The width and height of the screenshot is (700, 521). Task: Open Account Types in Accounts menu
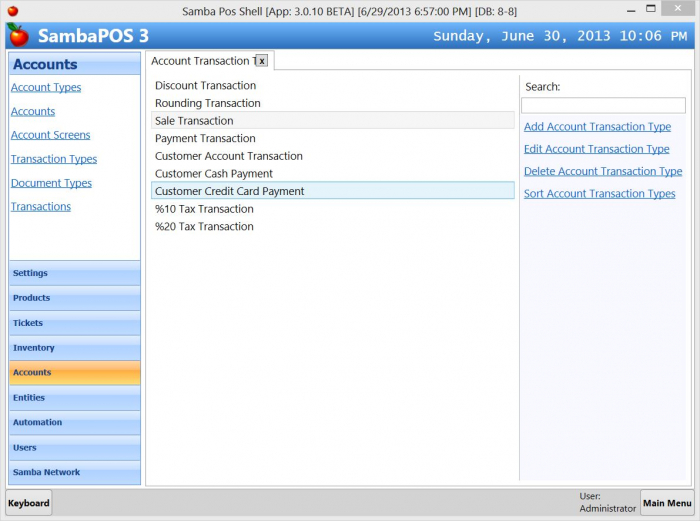tap(46, 88)
